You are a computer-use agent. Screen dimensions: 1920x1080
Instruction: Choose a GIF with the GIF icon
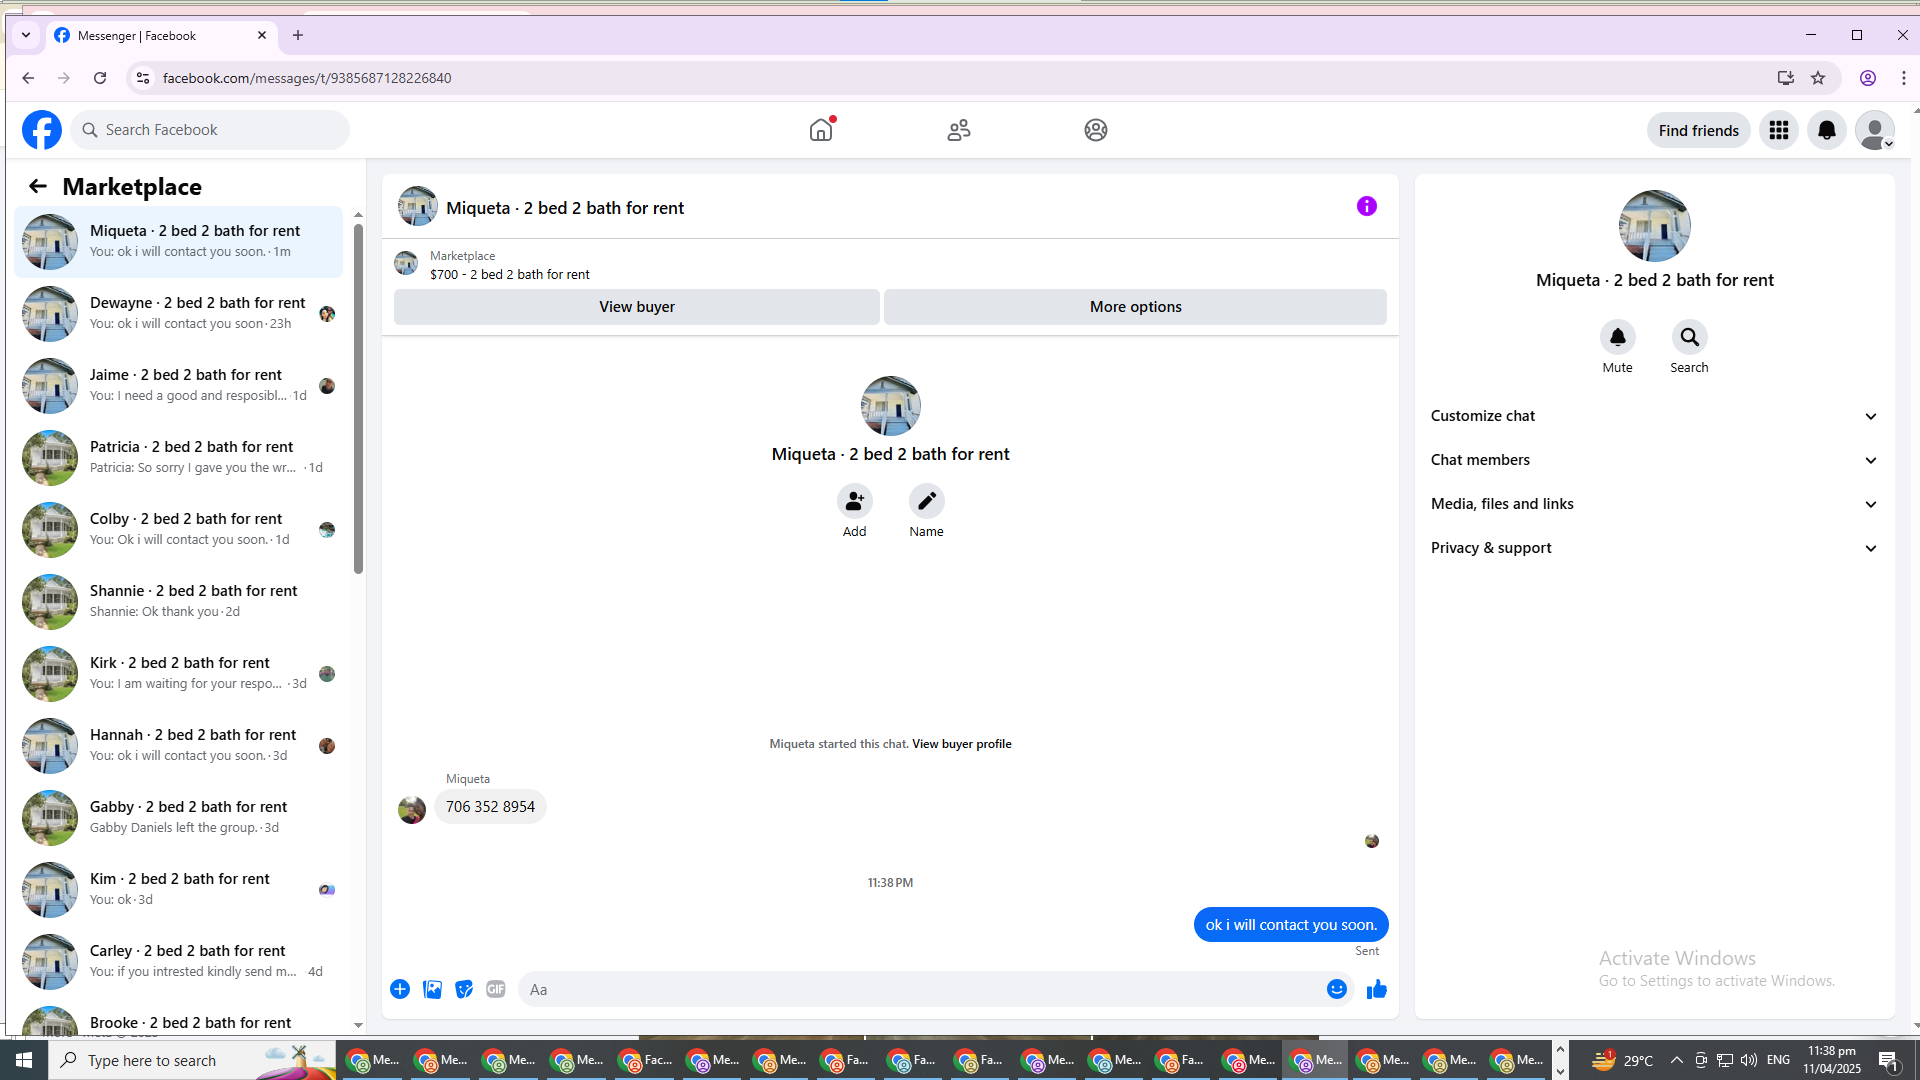click(496, 989)
